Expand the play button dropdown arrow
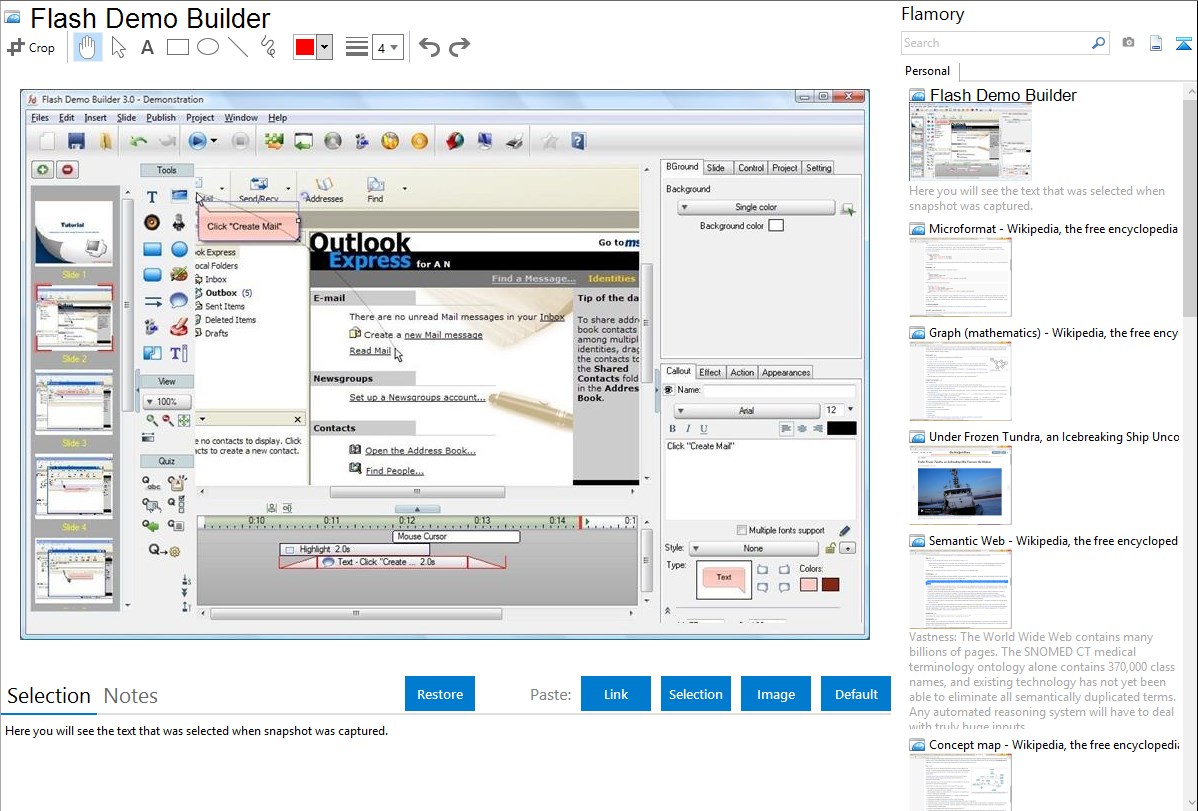The image size is (1198, 811). (x=214, y=141)
